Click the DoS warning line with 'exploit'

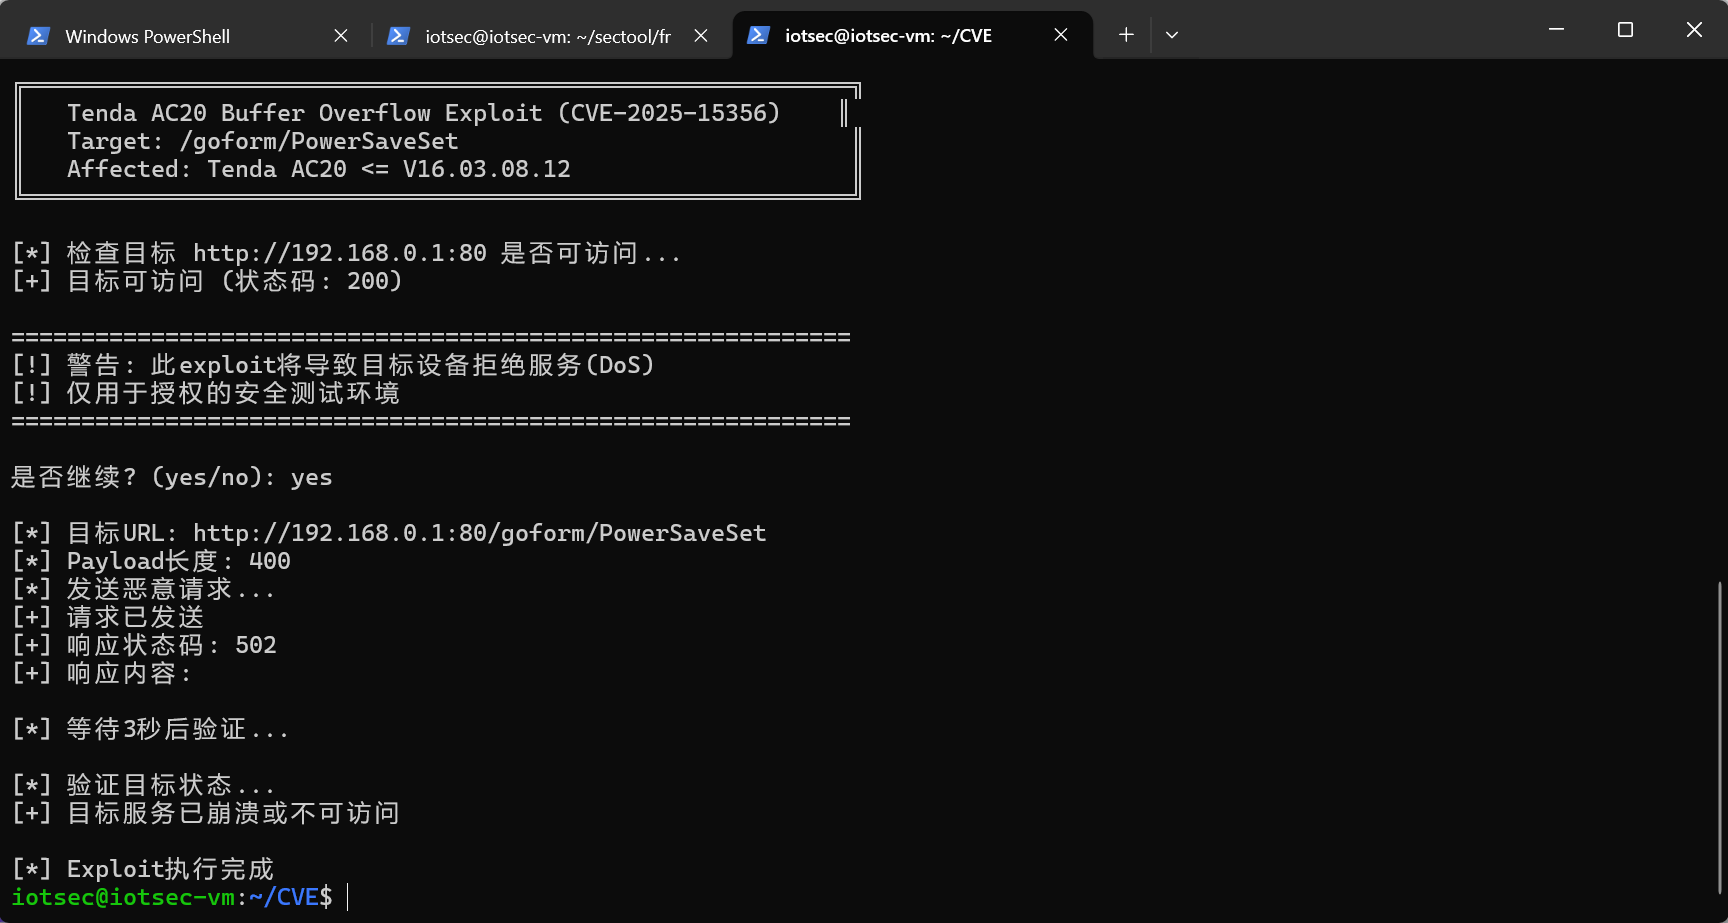click(333, 365)
